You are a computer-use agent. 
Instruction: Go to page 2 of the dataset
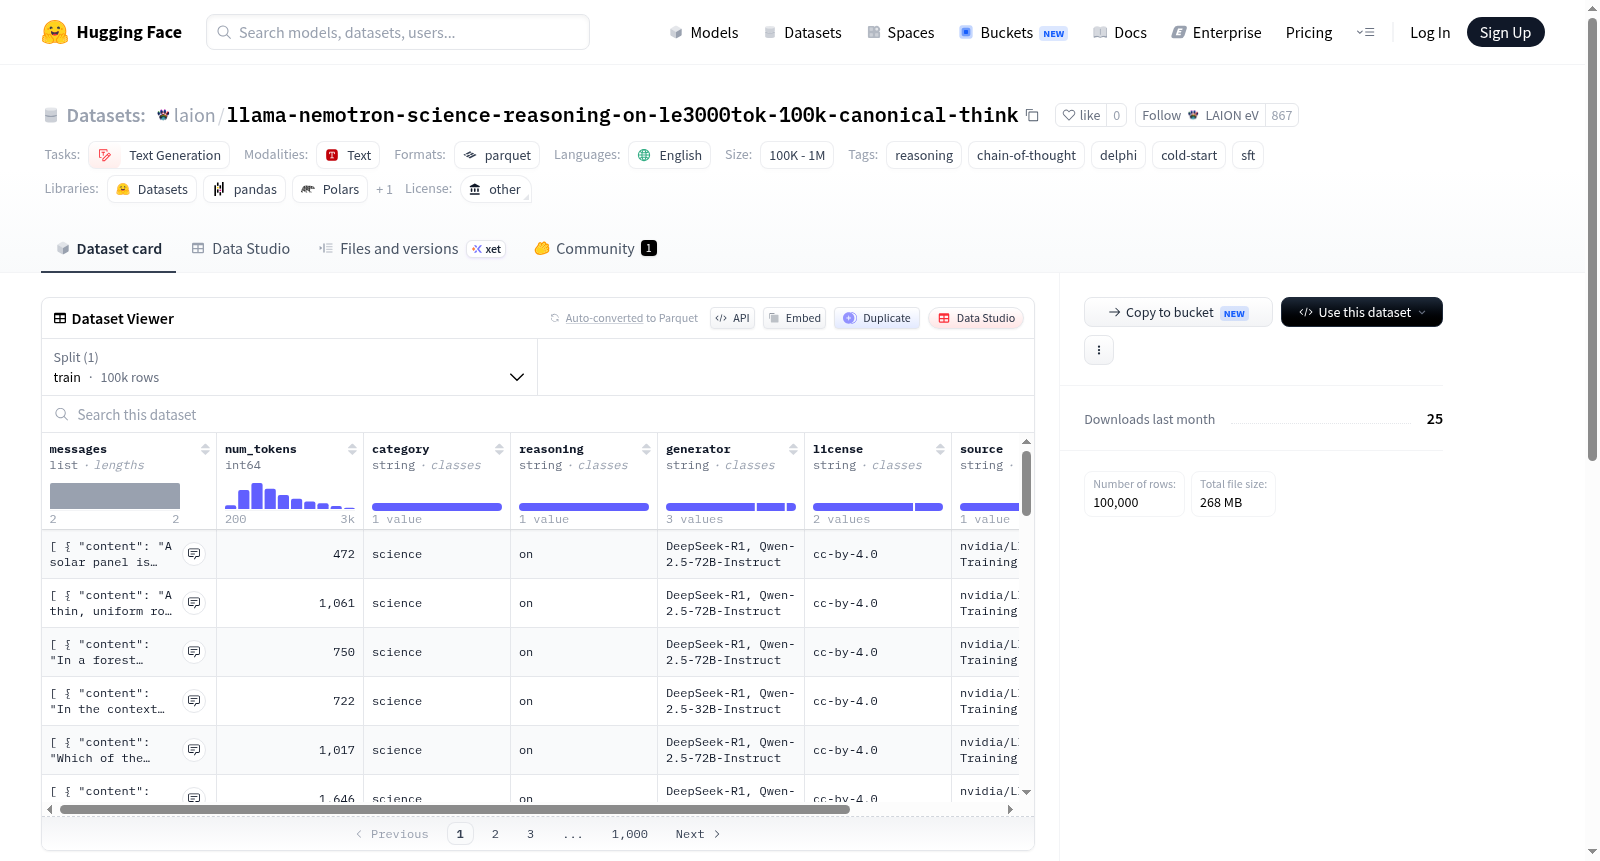click(x=495, y=834)
